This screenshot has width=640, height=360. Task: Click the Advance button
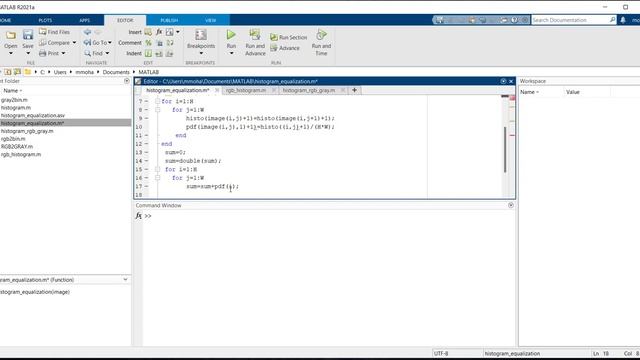tap(284, 48)
